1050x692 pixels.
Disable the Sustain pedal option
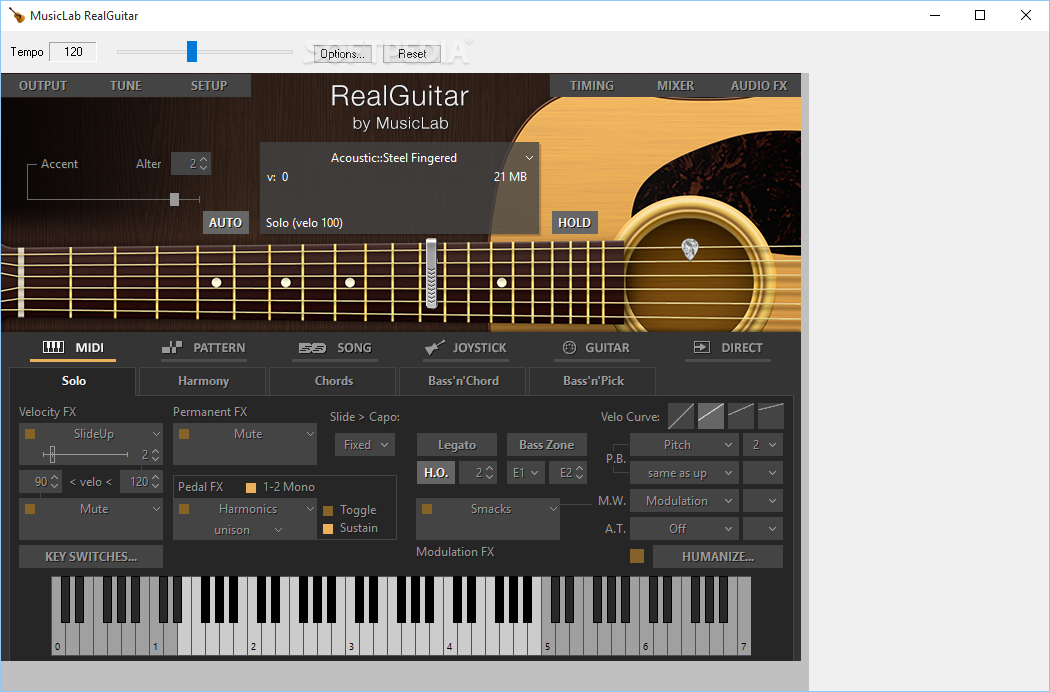pyautogui.click(x=328, y=529)
